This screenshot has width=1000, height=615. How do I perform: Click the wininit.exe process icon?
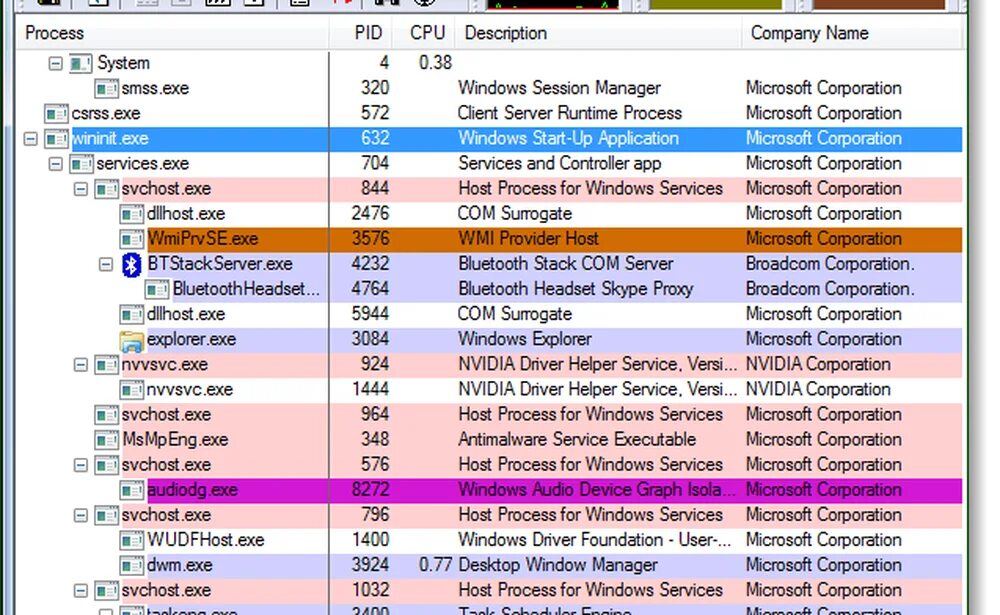(56, 138)
